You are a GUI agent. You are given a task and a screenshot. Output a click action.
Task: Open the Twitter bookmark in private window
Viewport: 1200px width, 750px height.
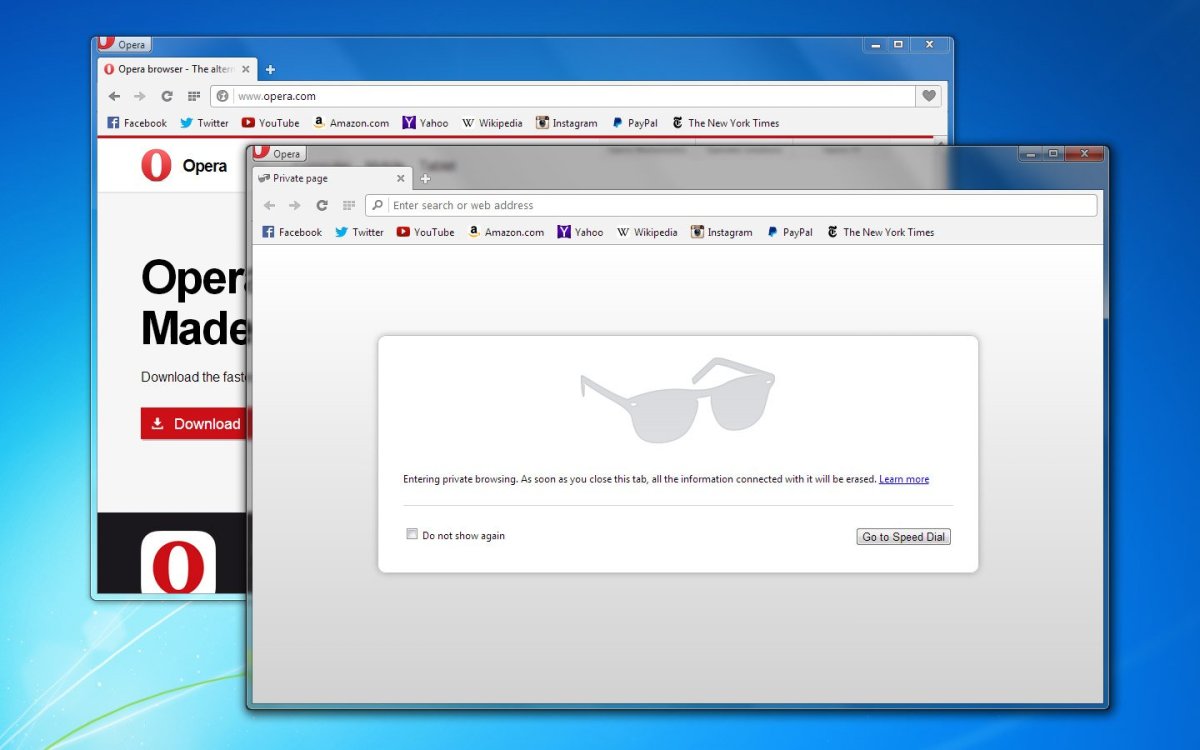tap(359, 232)
